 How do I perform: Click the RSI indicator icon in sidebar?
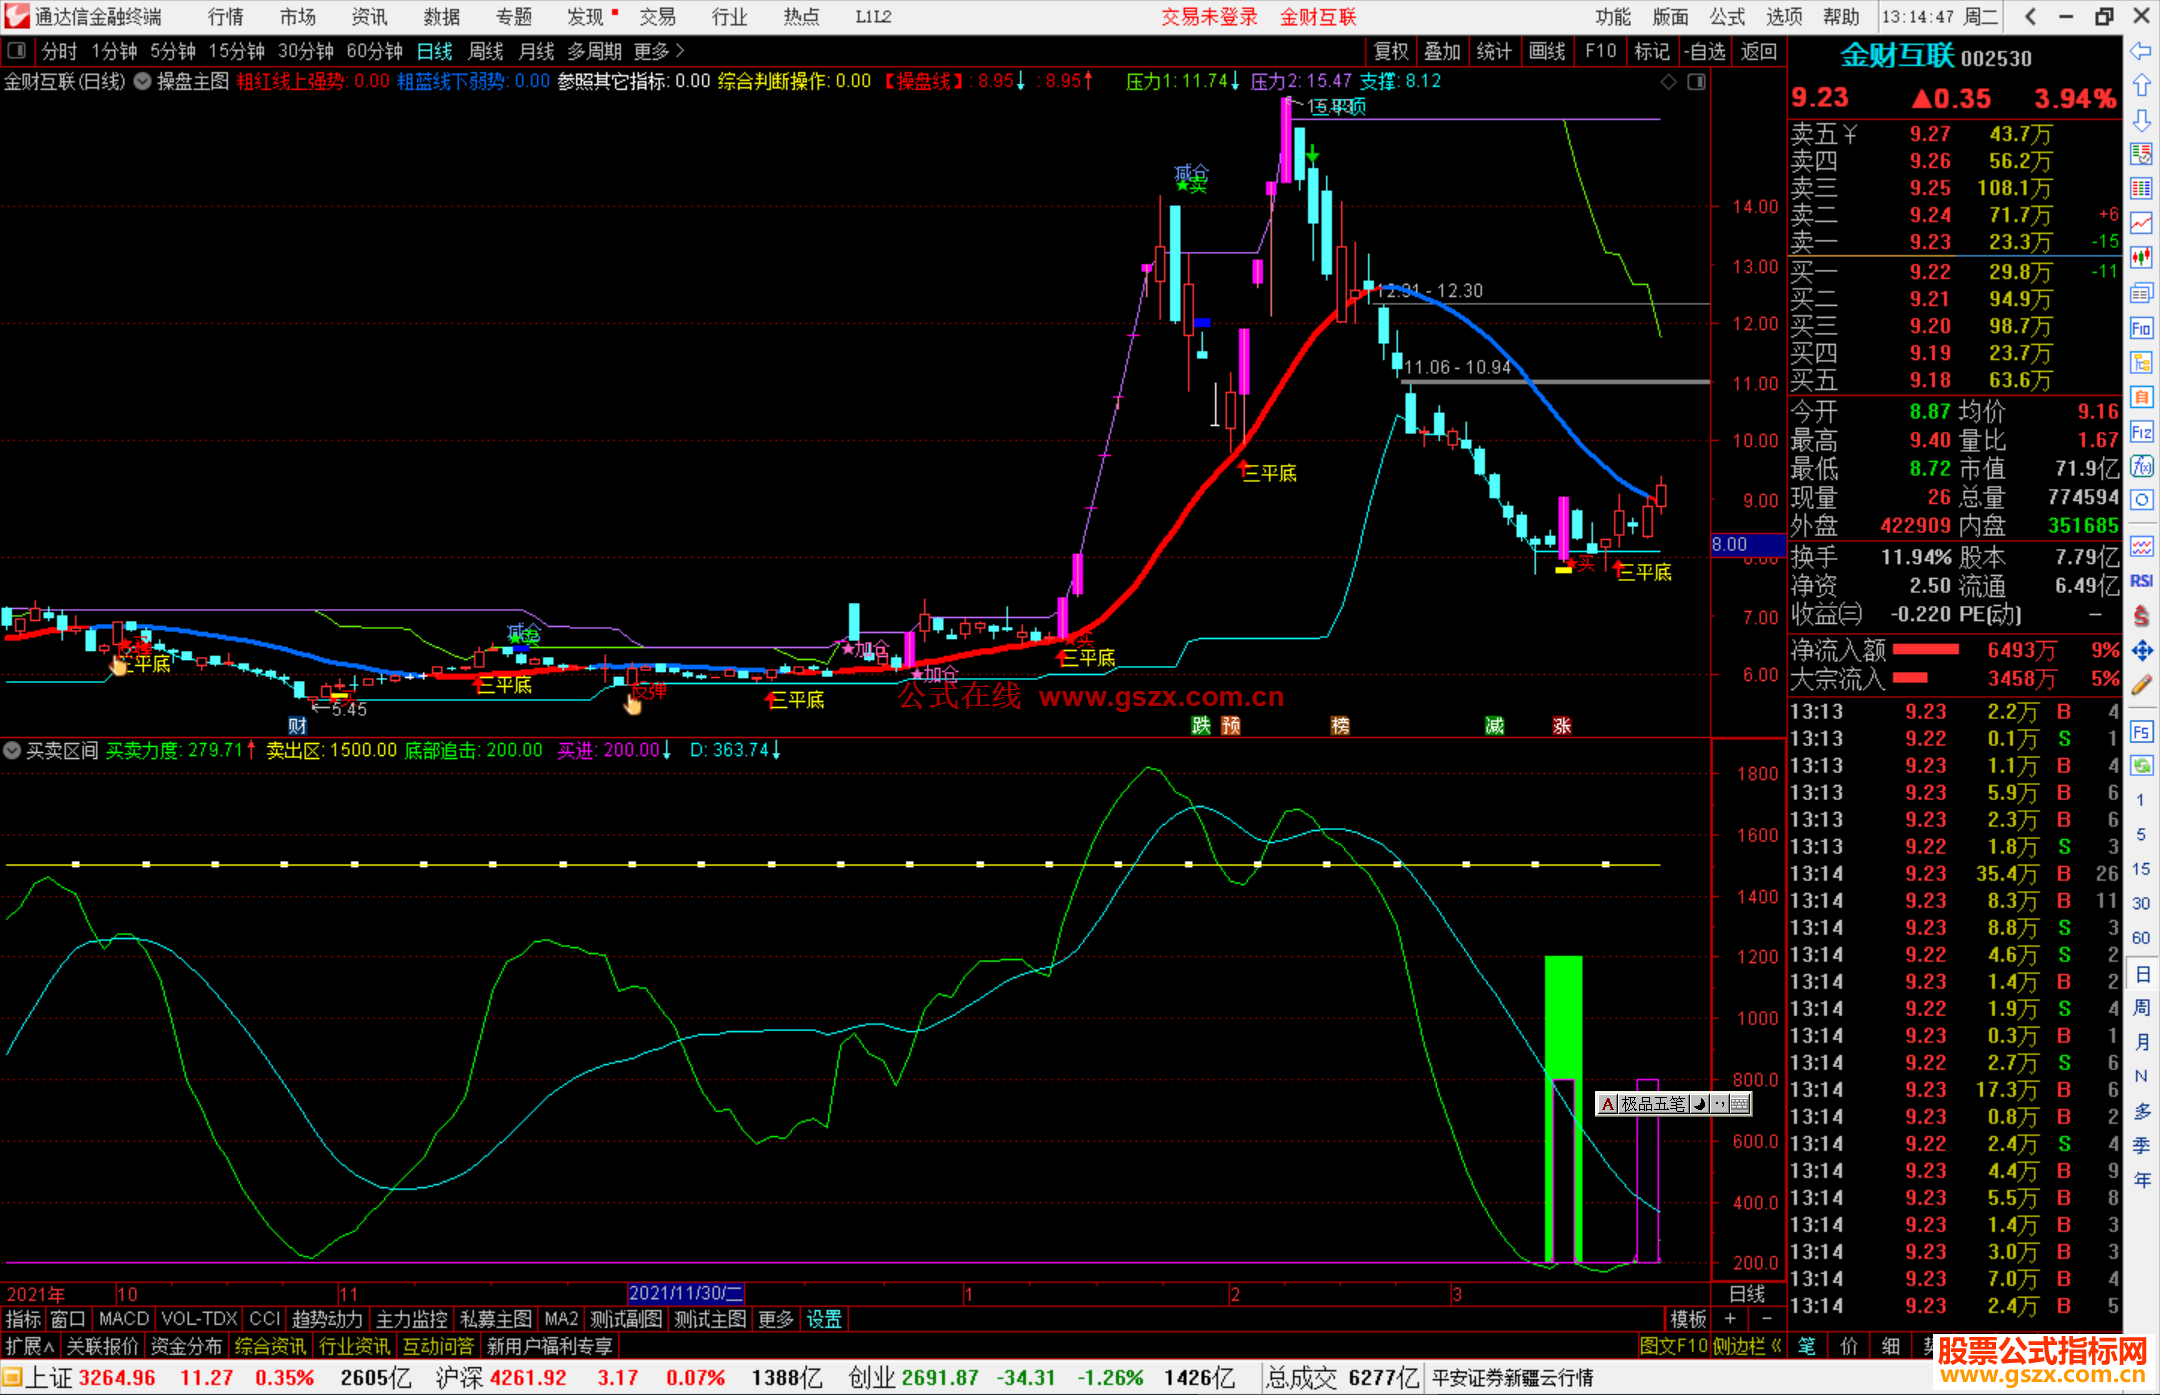[2141, 581]
